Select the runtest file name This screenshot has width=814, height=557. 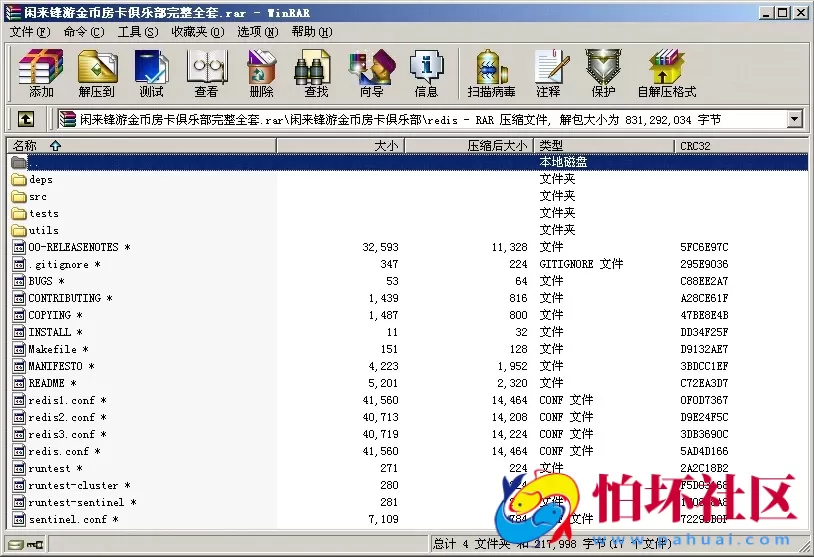(49, 468)
